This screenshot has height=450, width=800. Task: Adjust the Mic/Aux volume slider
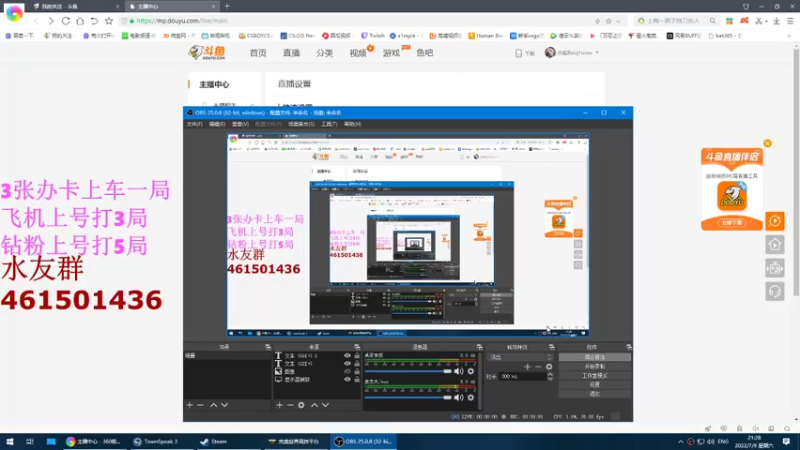[x=408, y=397]
